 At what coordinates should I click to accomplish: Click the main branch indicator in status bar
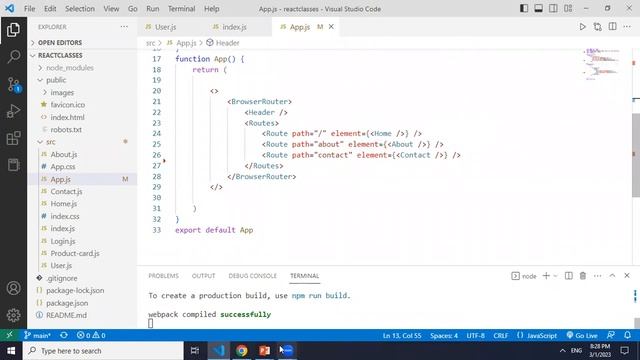pyautogui.click(x=37, y=336)
